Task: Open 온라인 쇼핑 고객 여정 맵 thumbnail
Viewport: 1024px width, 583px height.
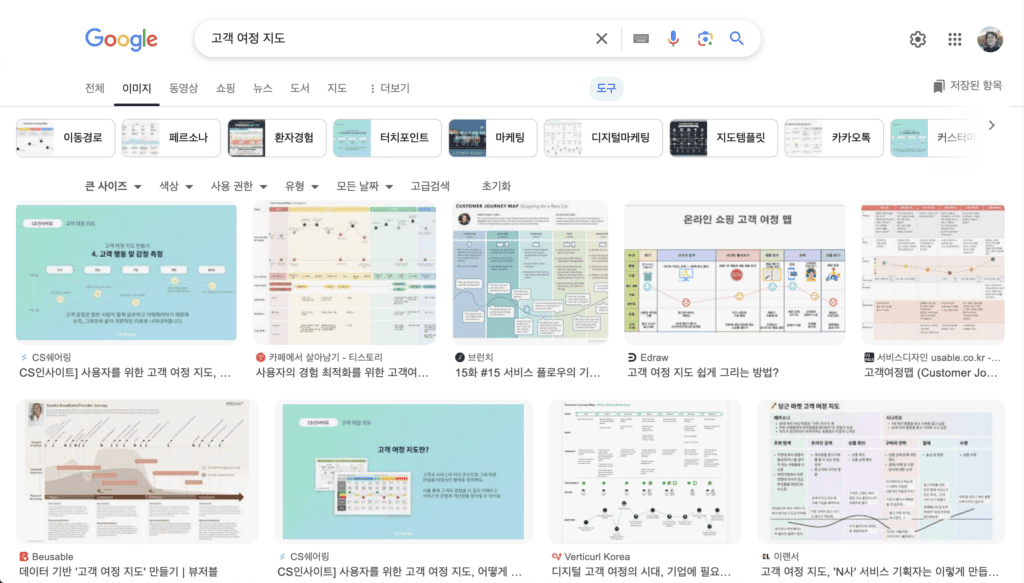Action: pos(735,272)
